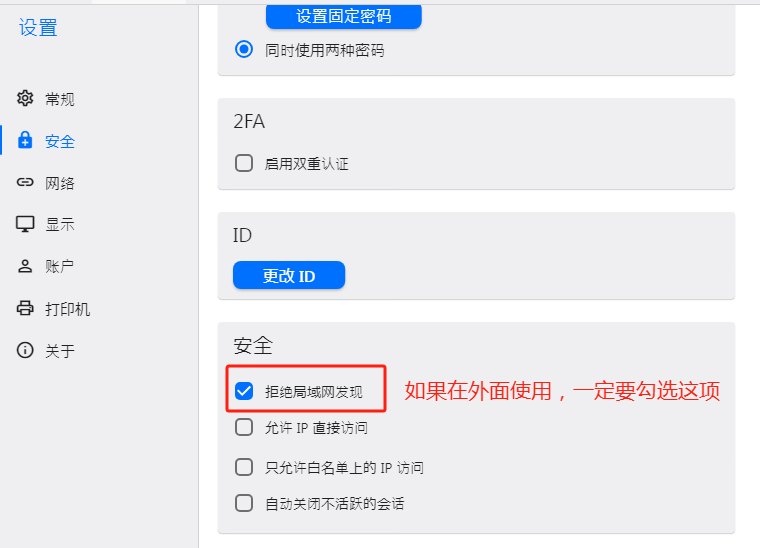This screenshot has height=548, width=760.
Task: Click the lock icon beside 安全
Action: (x=26, y=141)
